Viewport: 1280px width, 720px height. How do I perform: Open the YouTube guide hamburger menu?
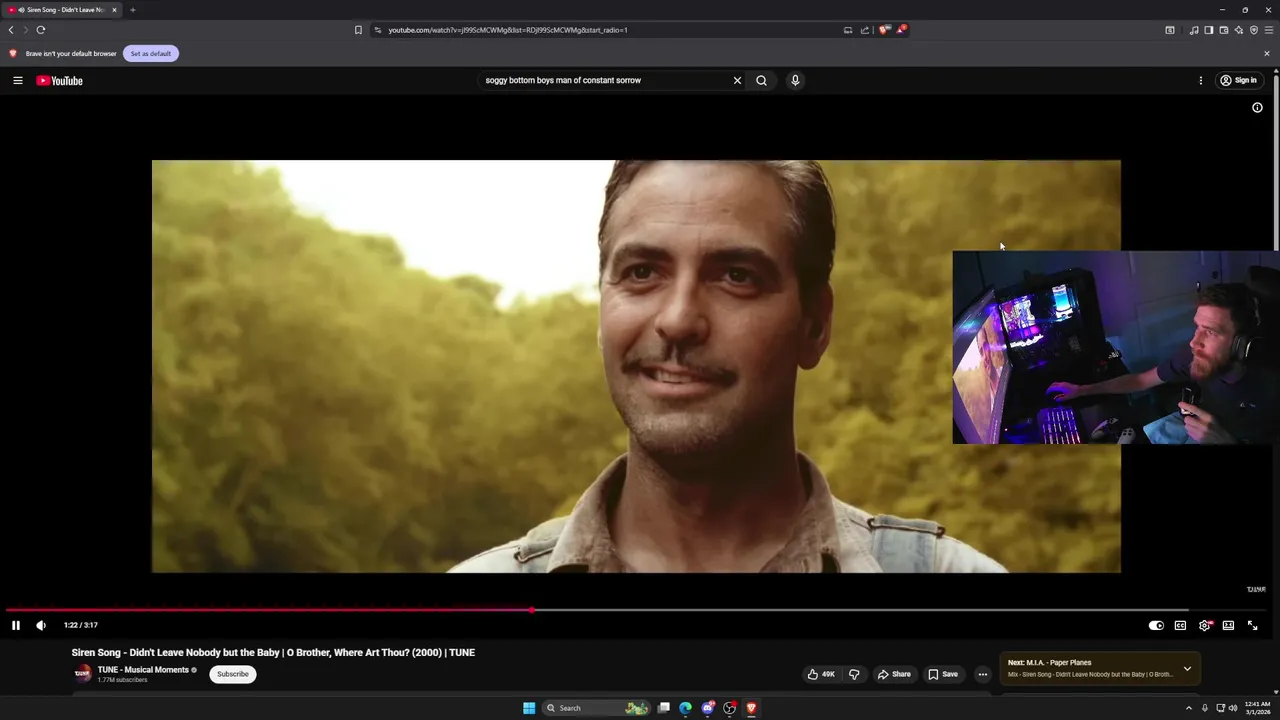coord(18,80)
